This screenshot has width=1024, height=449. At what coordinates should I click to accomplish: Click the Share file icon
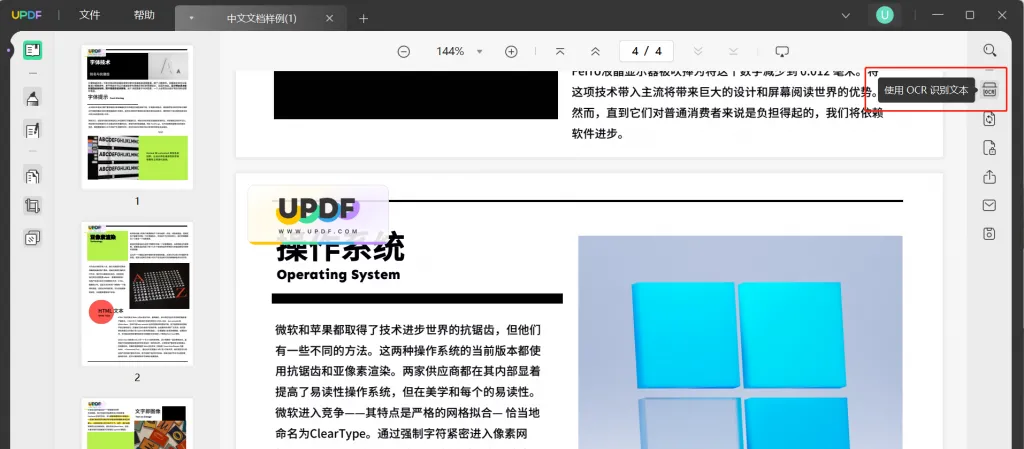pyautogui.click(x=990, y=177)
